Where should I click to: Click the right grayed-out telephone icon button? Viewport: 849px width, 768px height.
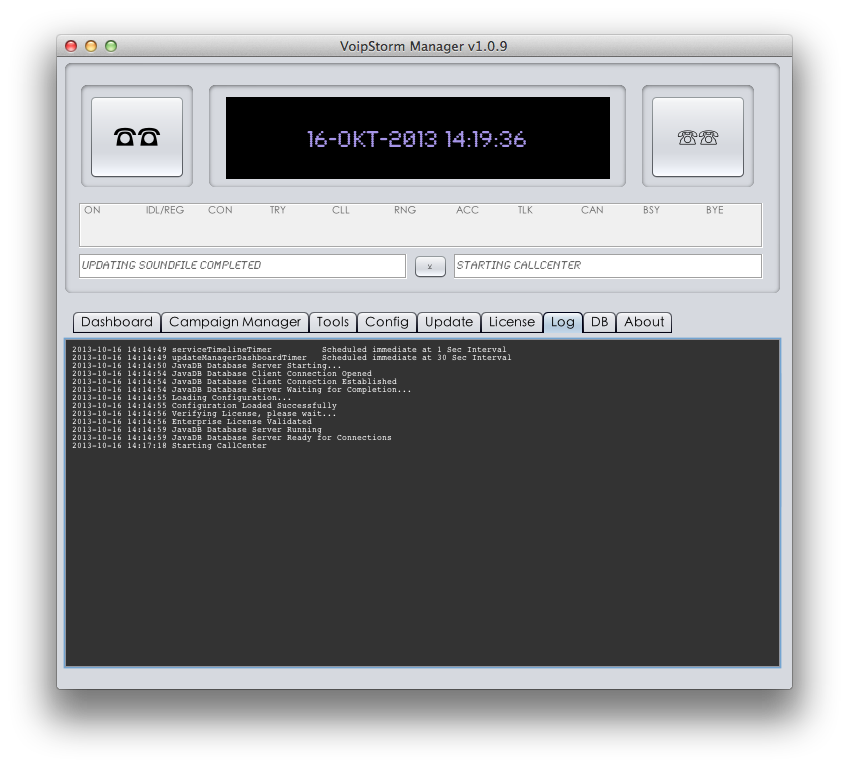[x=697, y=137]
